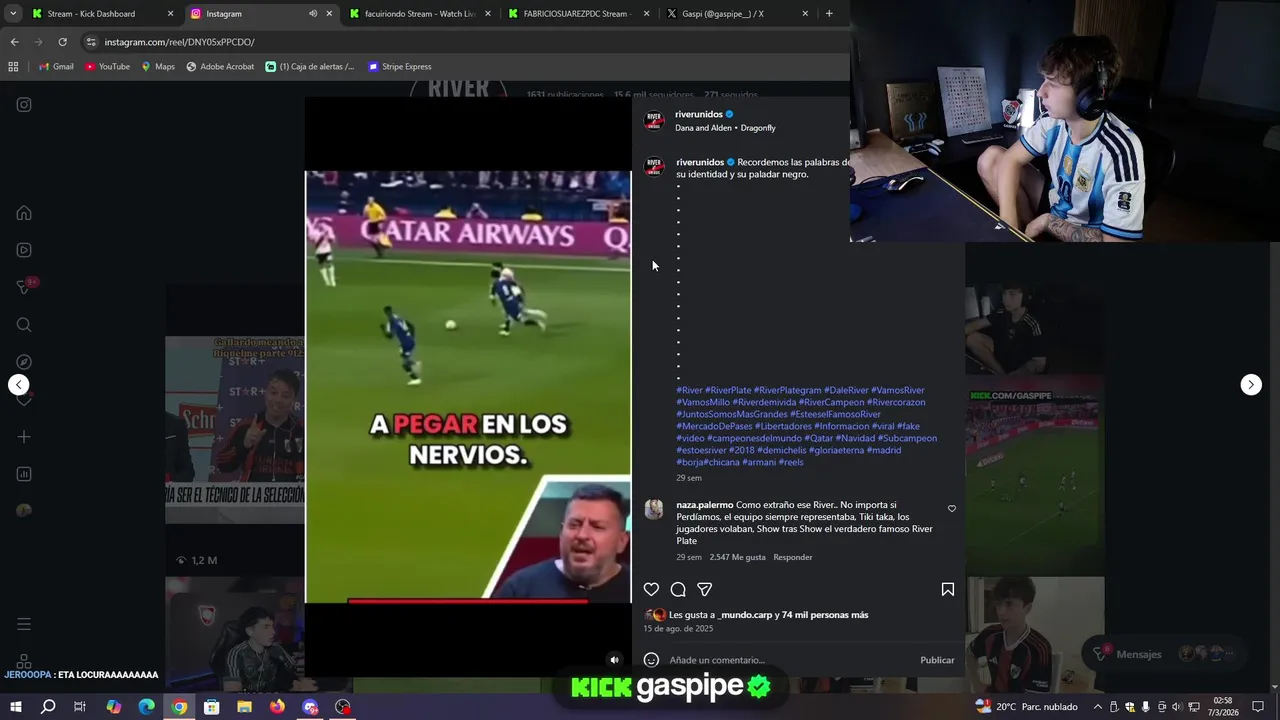View 2.547 Me gusta on comment
This screenshot has width=1280, height=720.
click(737, 557)
